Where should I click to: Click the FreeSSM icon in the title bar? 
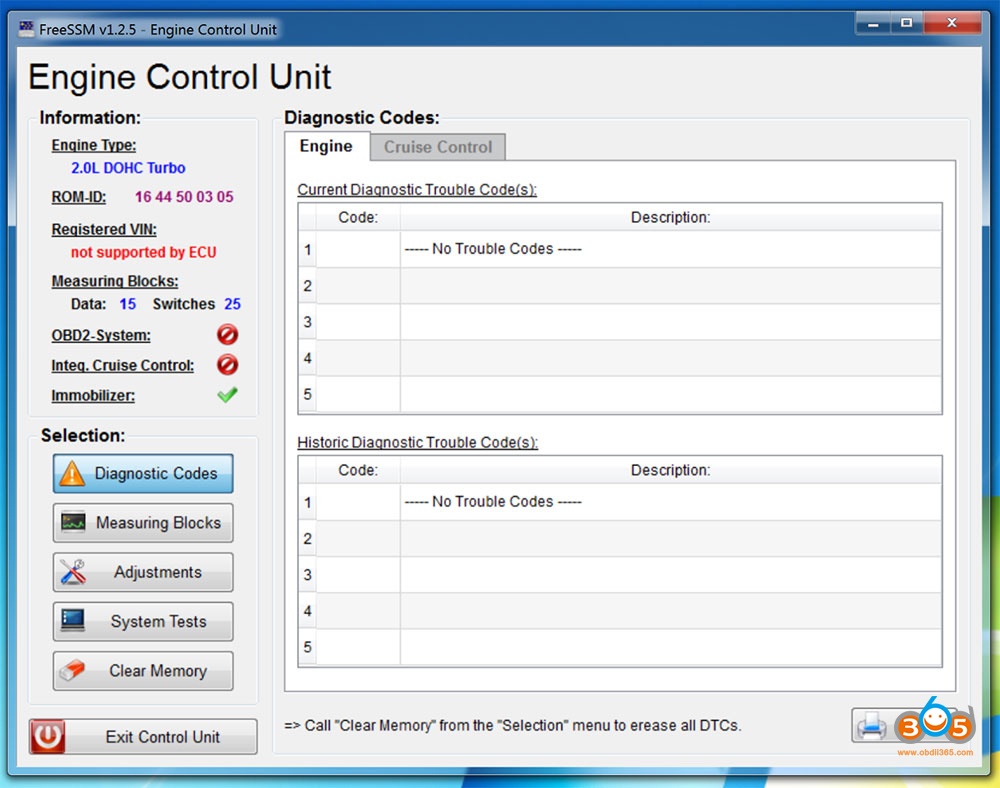pyautogui.click(x=26, y=29)
